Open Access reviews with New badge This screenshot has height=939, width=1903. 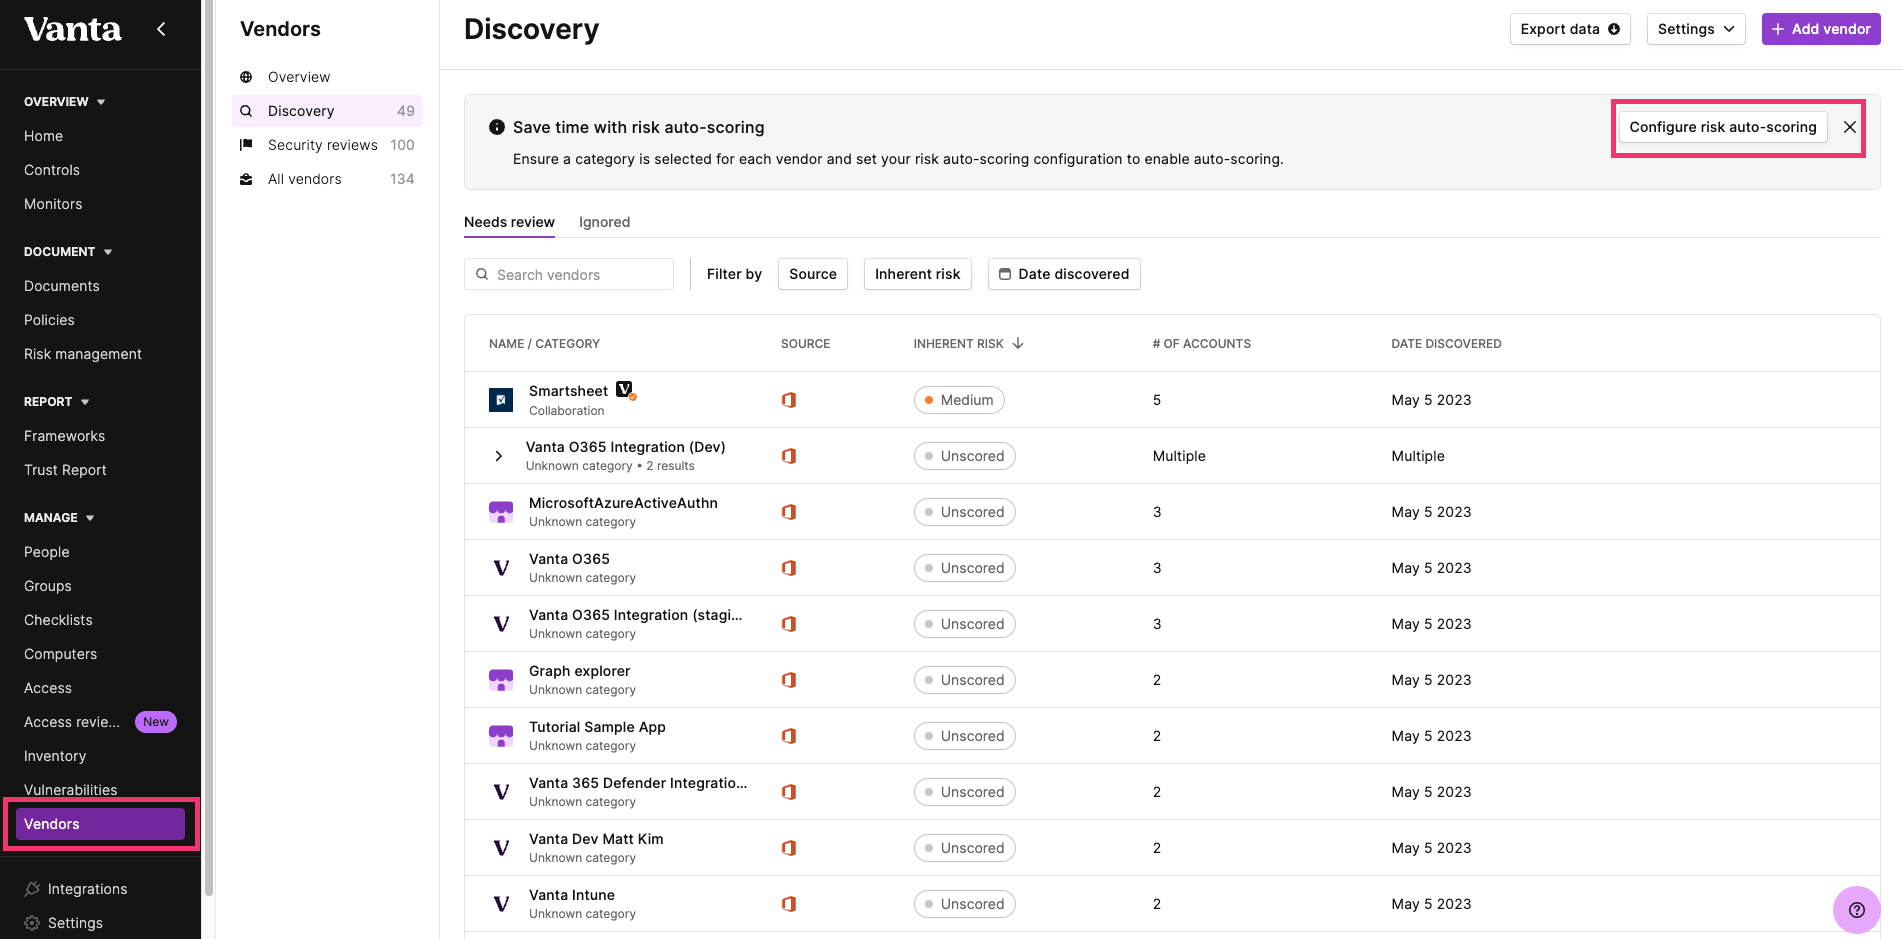coord(100,722)
